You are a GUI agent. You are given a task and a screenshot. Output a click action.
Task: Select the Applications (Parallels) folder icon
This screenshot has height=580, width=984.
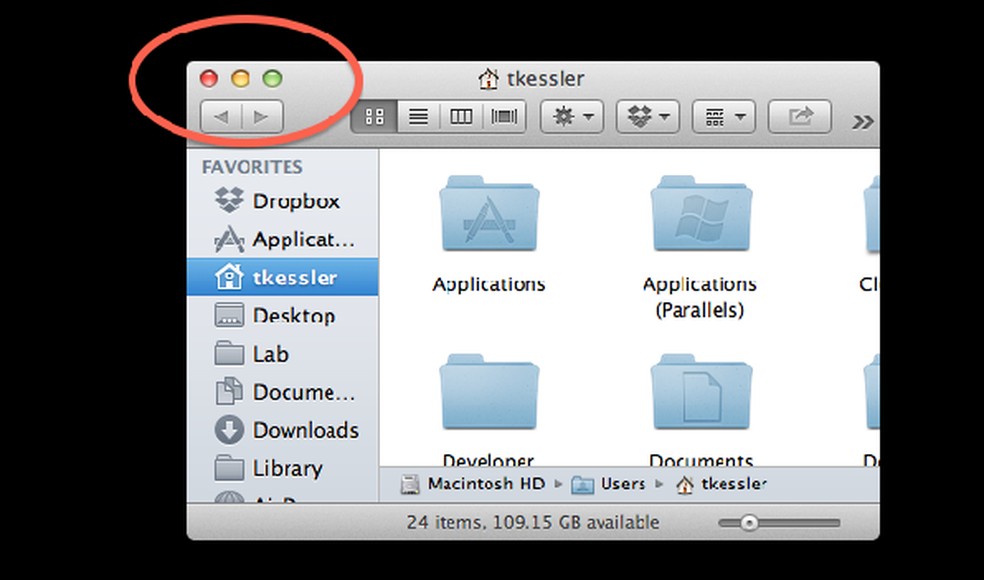point(701,214)
